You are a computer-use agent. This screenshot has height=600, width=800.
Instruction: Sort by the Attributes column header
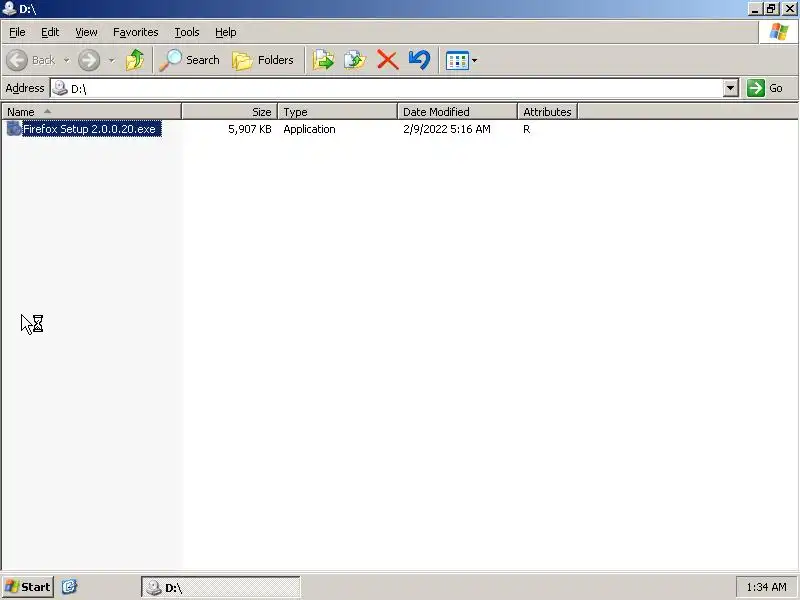click(547, 112)
